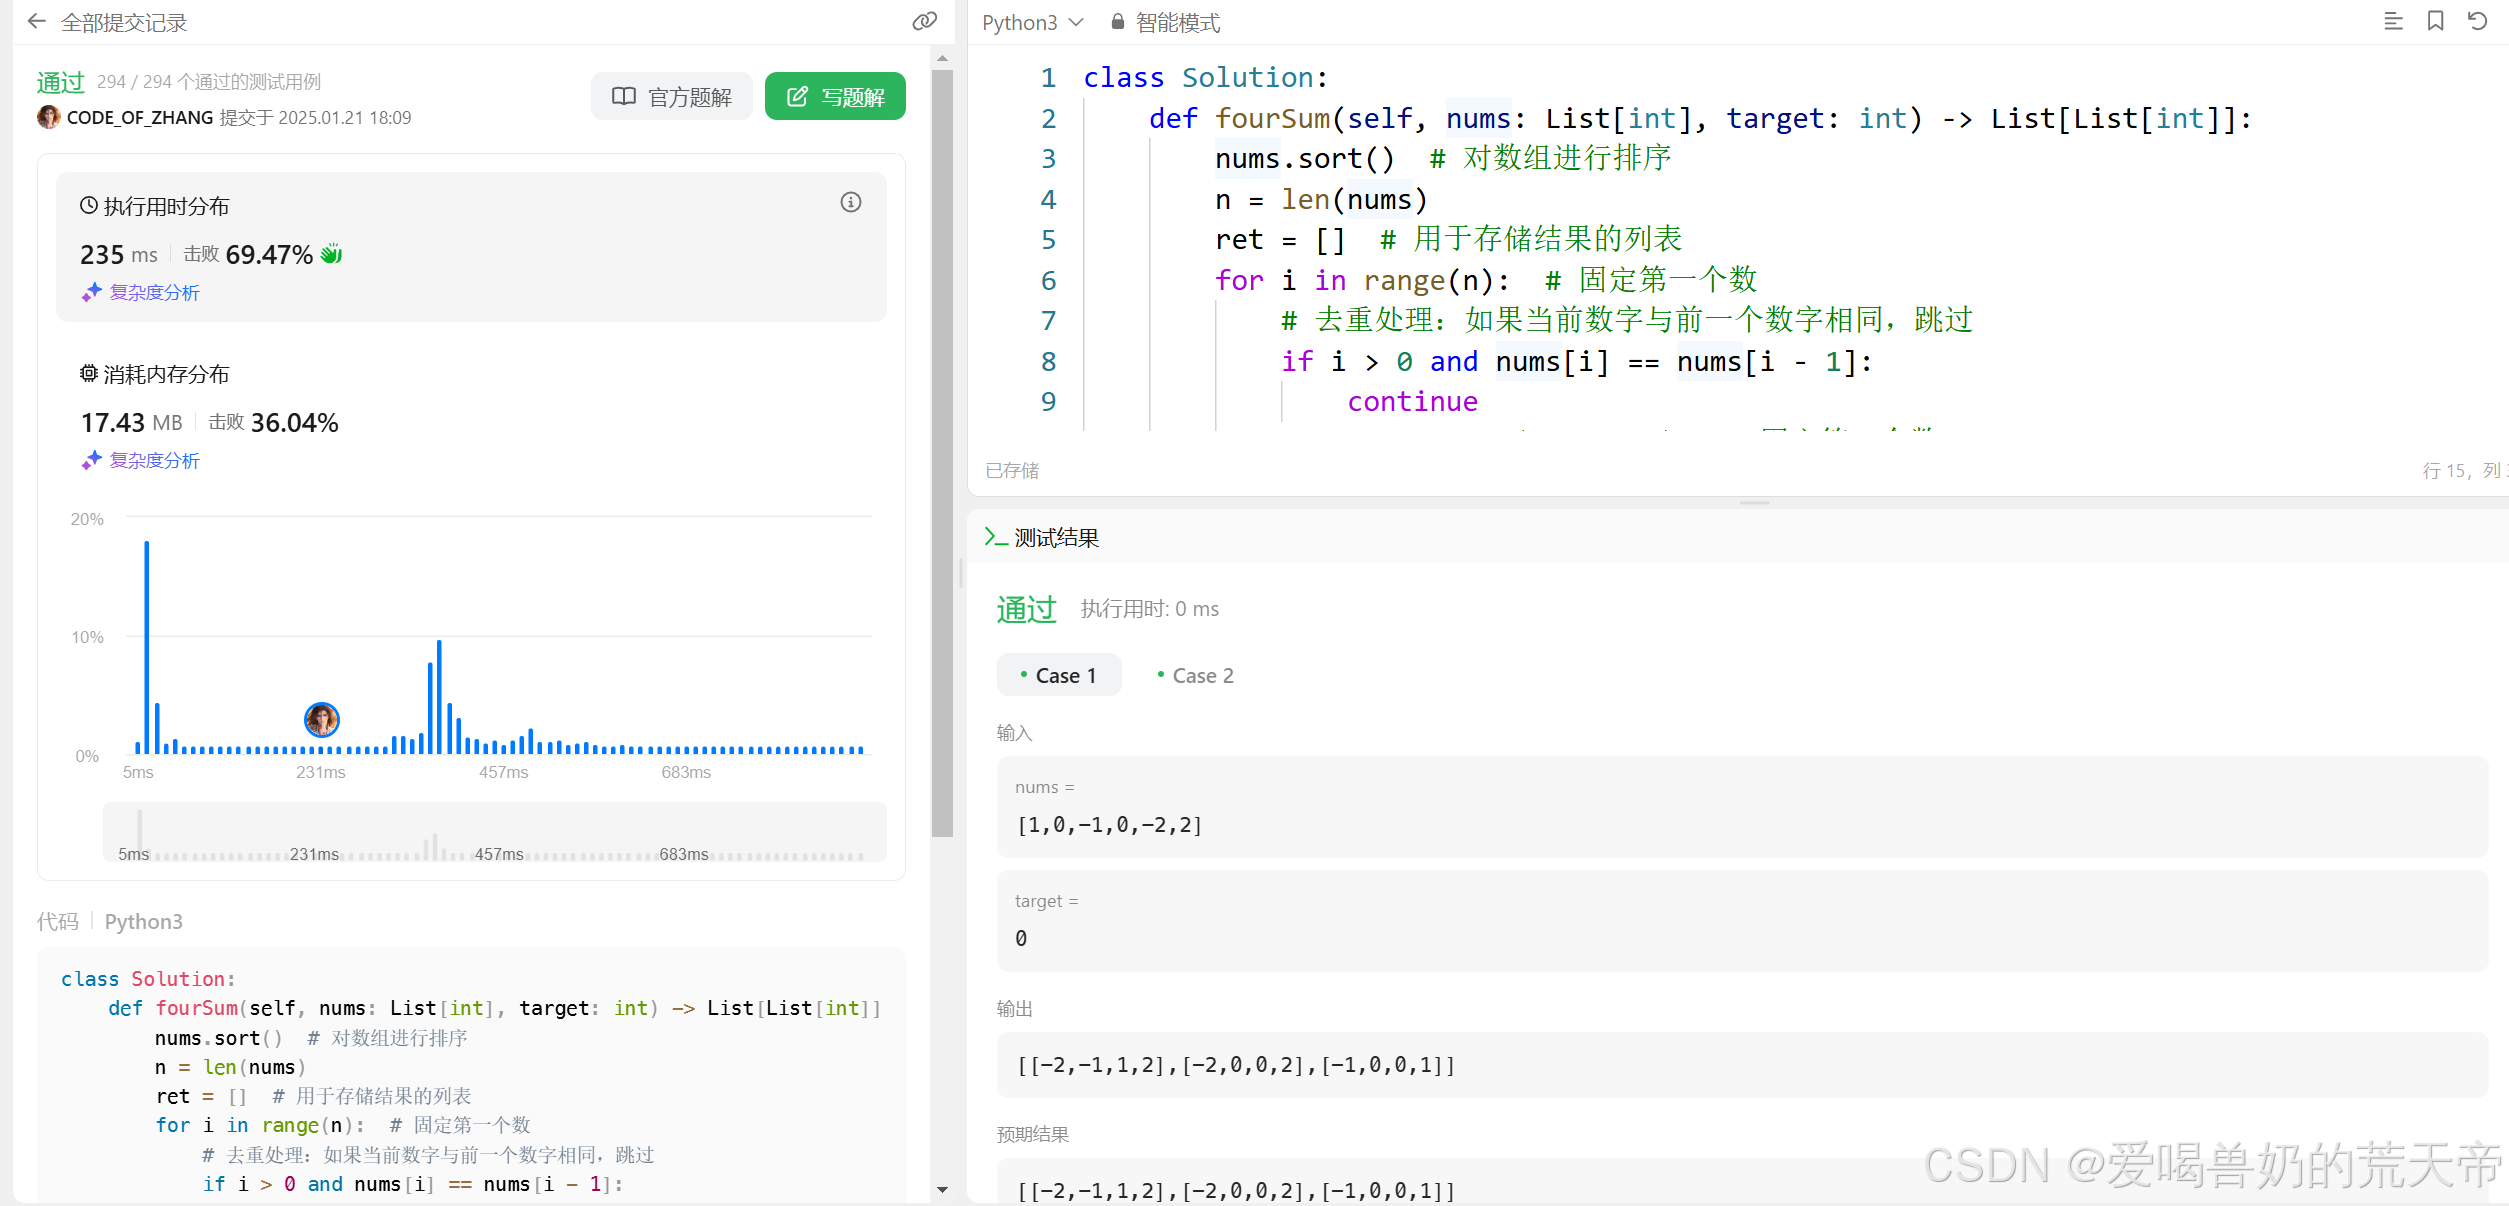Screen dimensions: 2509x1206
Task: Click the left panel scrollbar thumb
Action: coord(942,453)
